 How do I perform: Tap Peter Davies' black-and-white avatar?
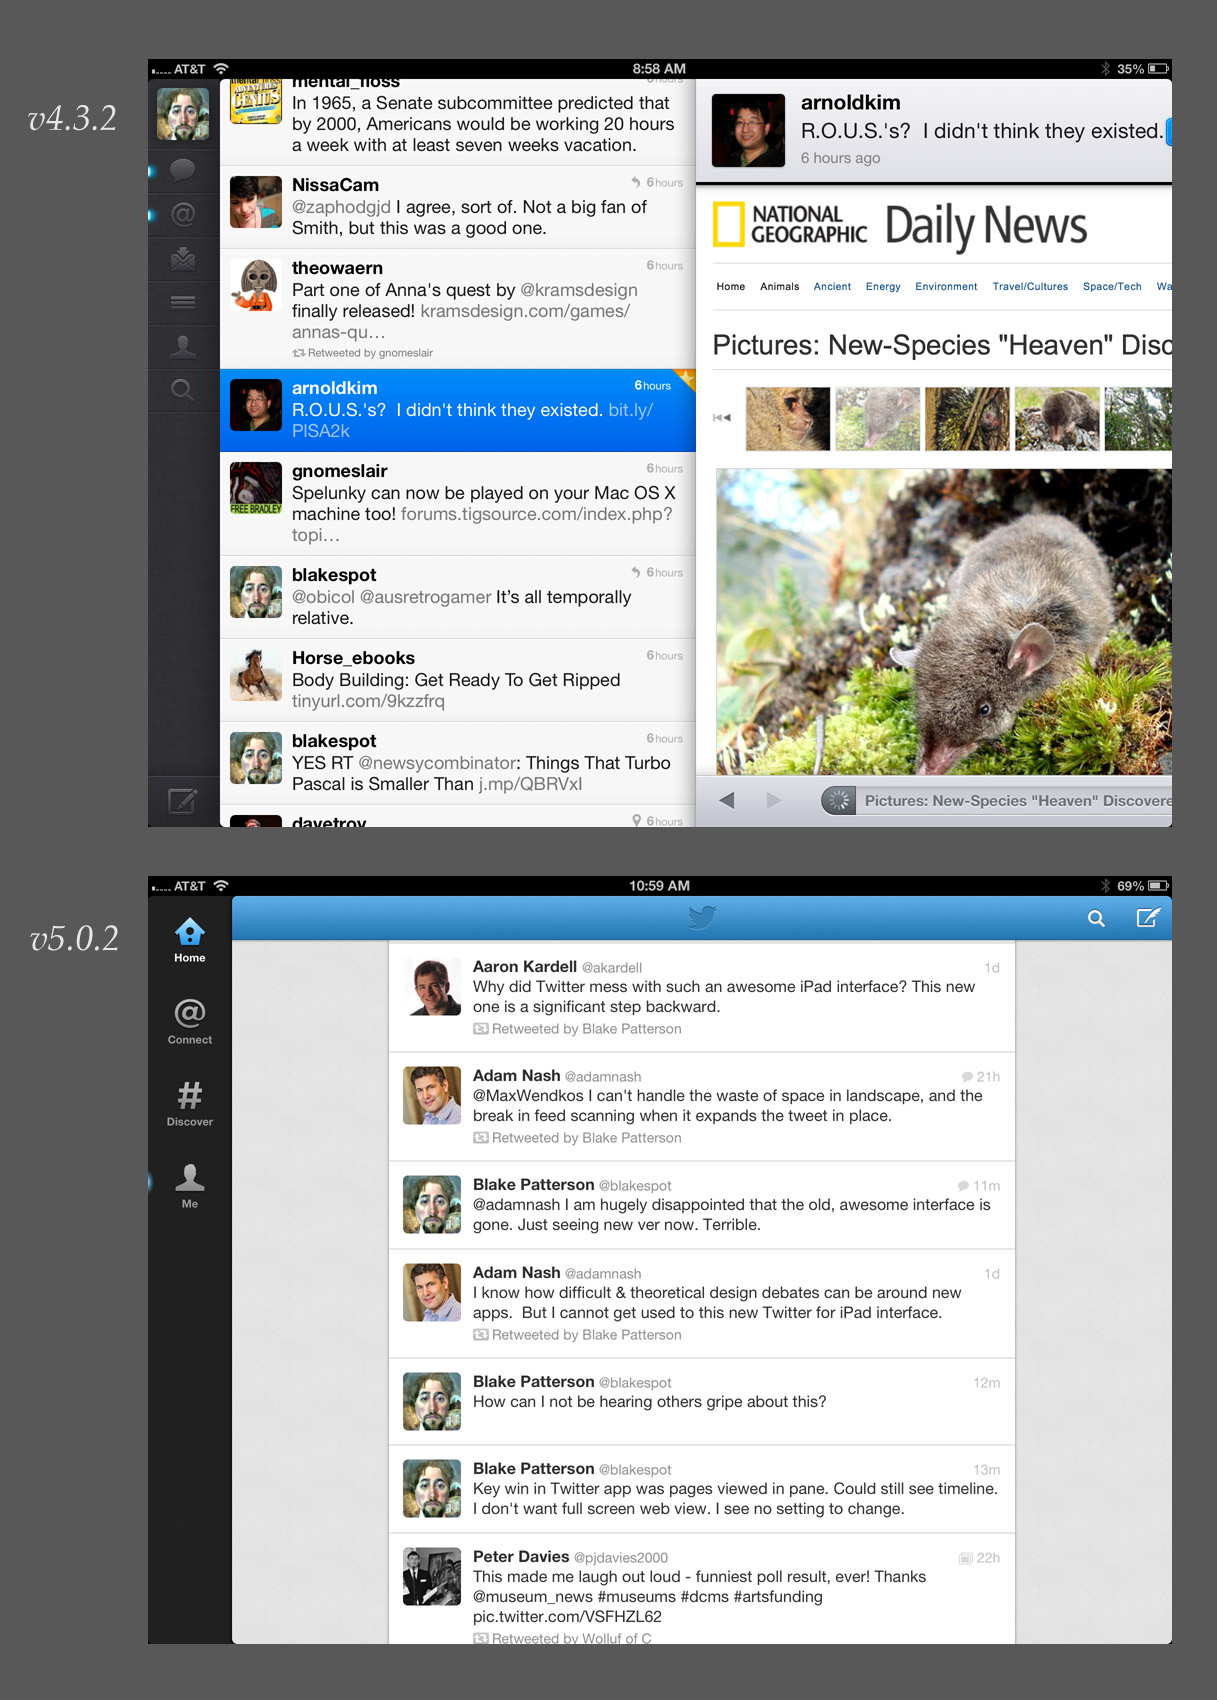pyautogui.click(x=432, y=1577)
